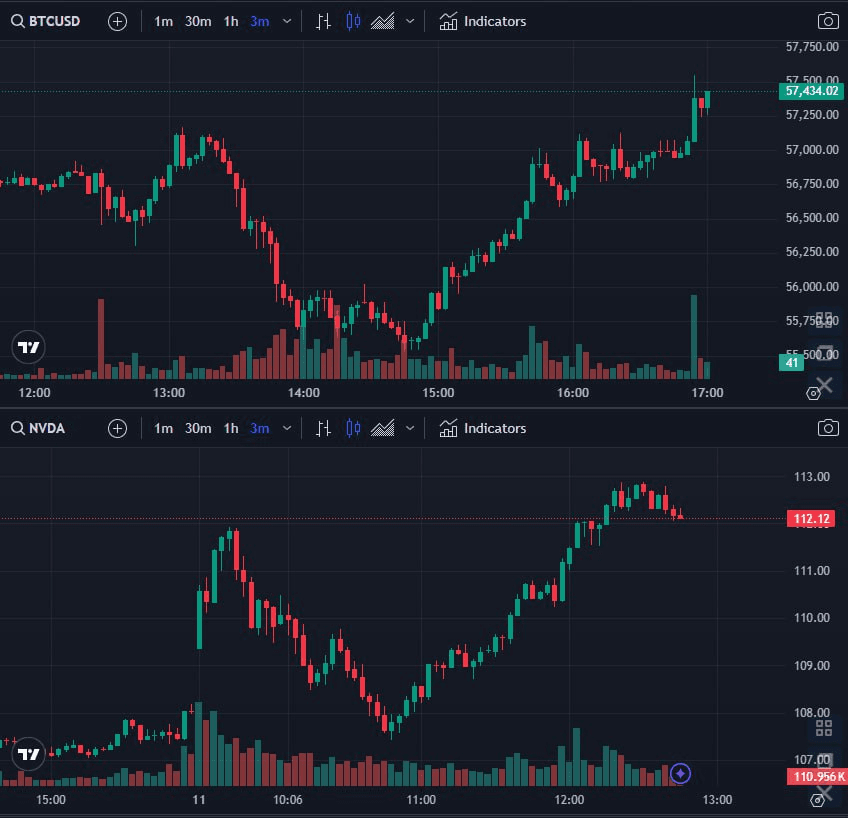Switch the BTCUSD chart to 30m interval
Viewport: 848px width, 818px height.
(x=198, y=22)
